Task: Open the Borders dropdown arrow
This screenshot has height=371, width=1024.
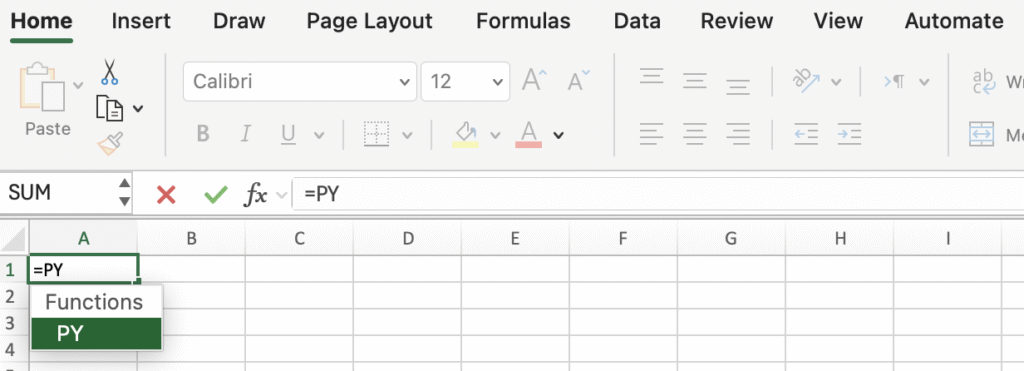Action: click(407, 135)
